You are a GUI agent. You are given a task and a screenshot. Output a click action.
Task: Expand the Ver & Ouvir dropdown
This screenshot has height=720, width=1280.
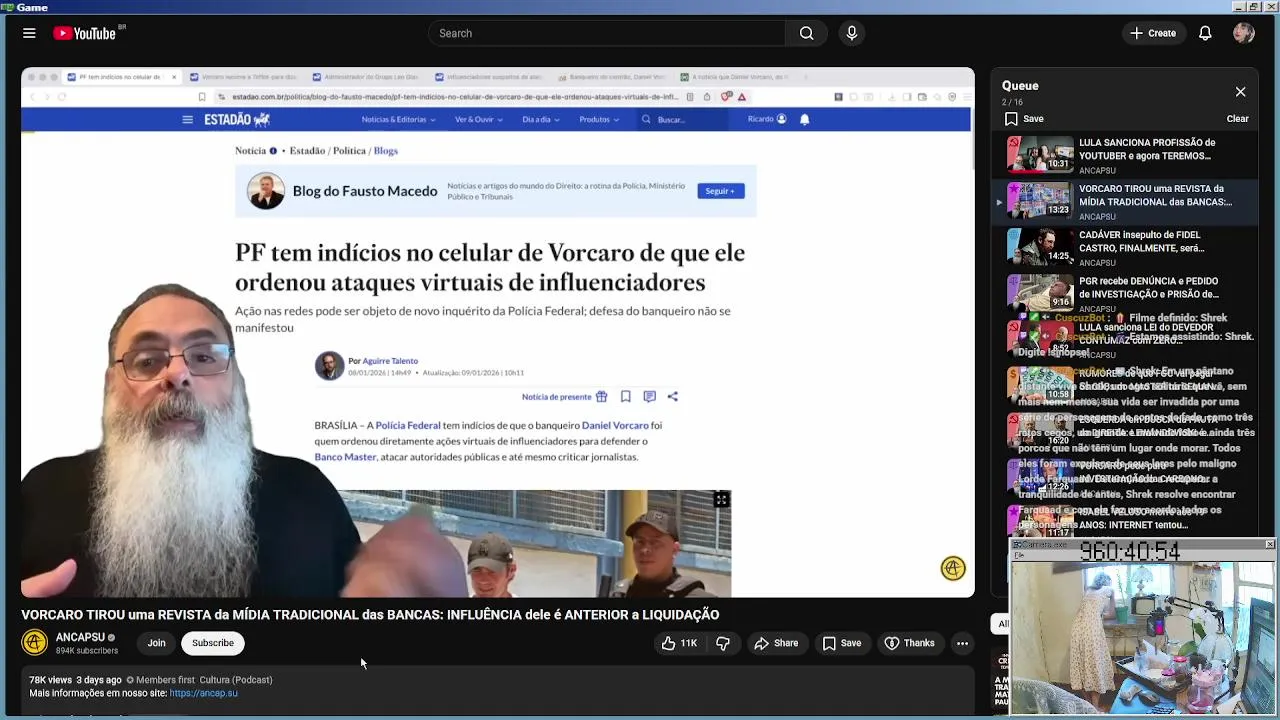tap(478, 119)
